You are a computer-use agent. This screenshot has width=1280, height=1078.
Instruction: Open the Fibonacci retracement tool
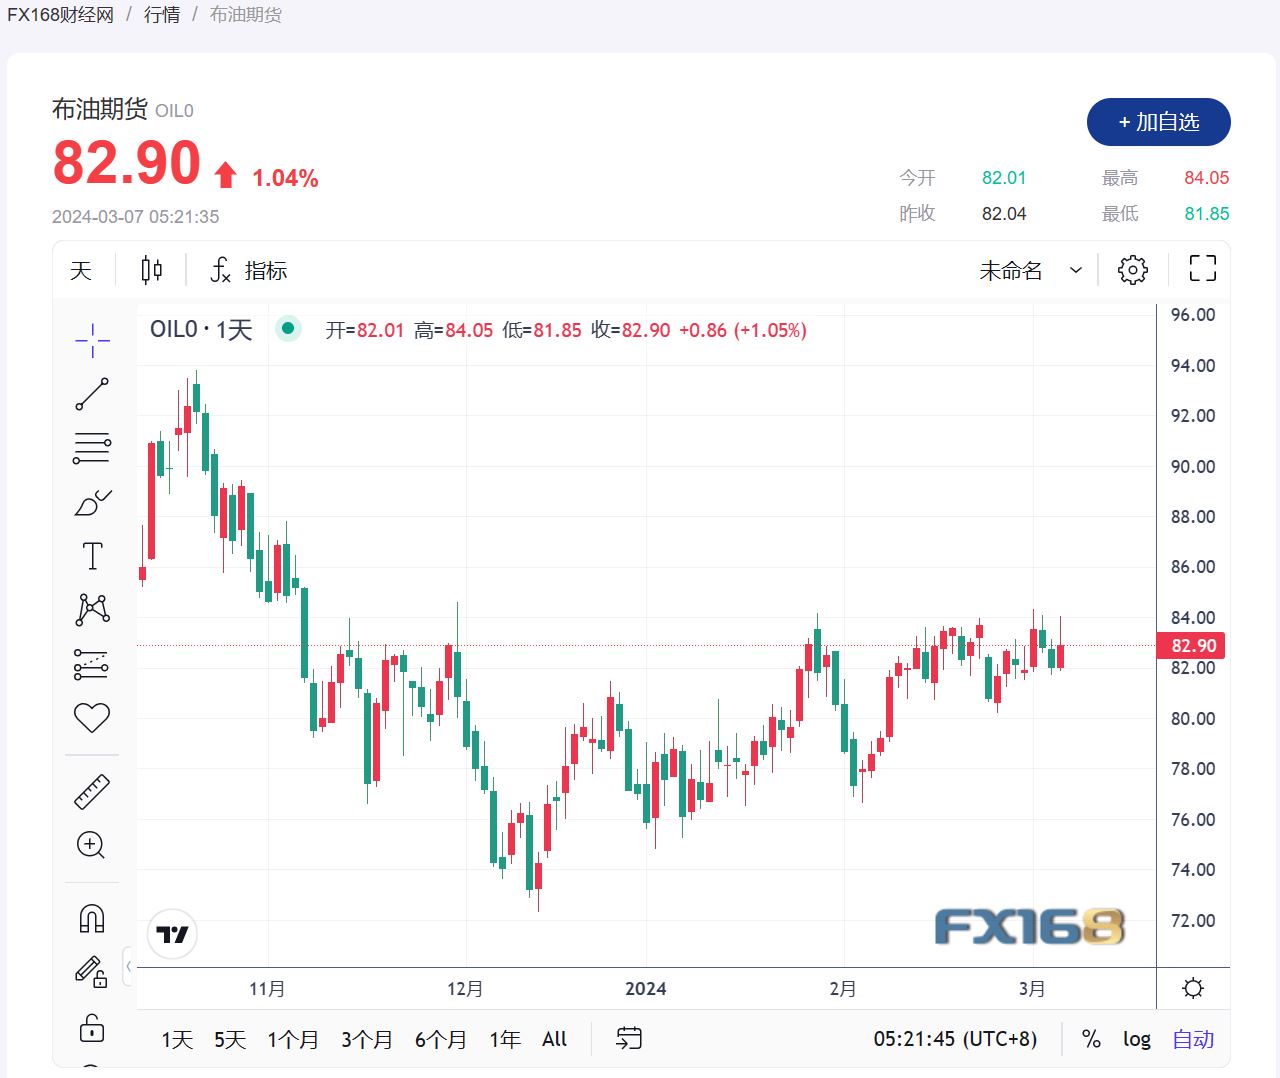[x=92, y=448]
